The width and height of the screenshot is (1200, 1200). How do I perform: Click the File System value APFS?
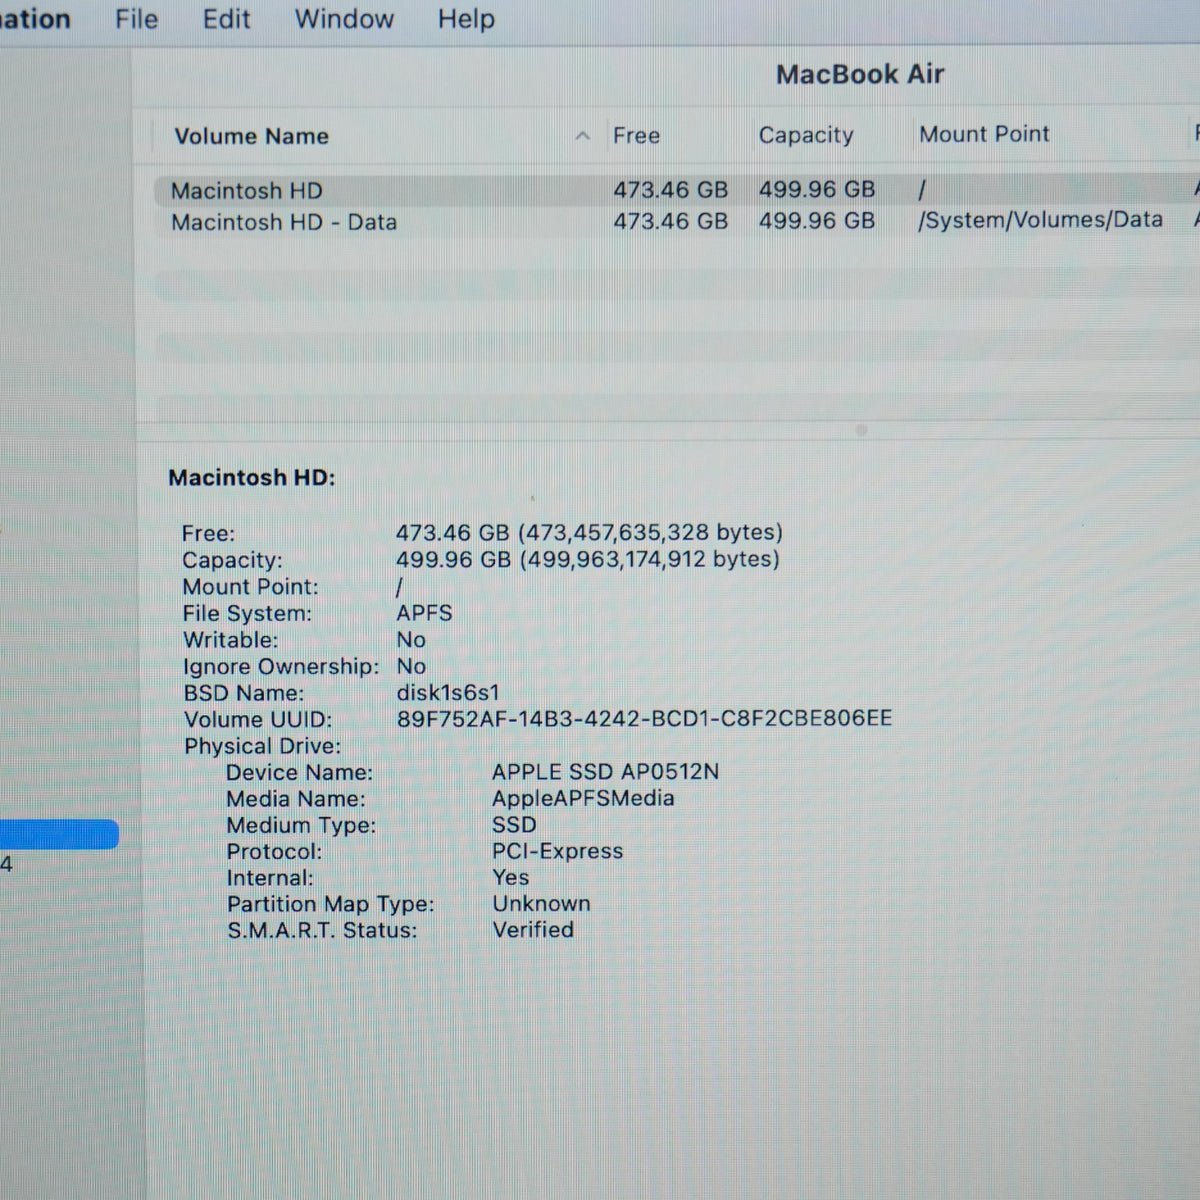pyautogui.click(x=424, y=613)
